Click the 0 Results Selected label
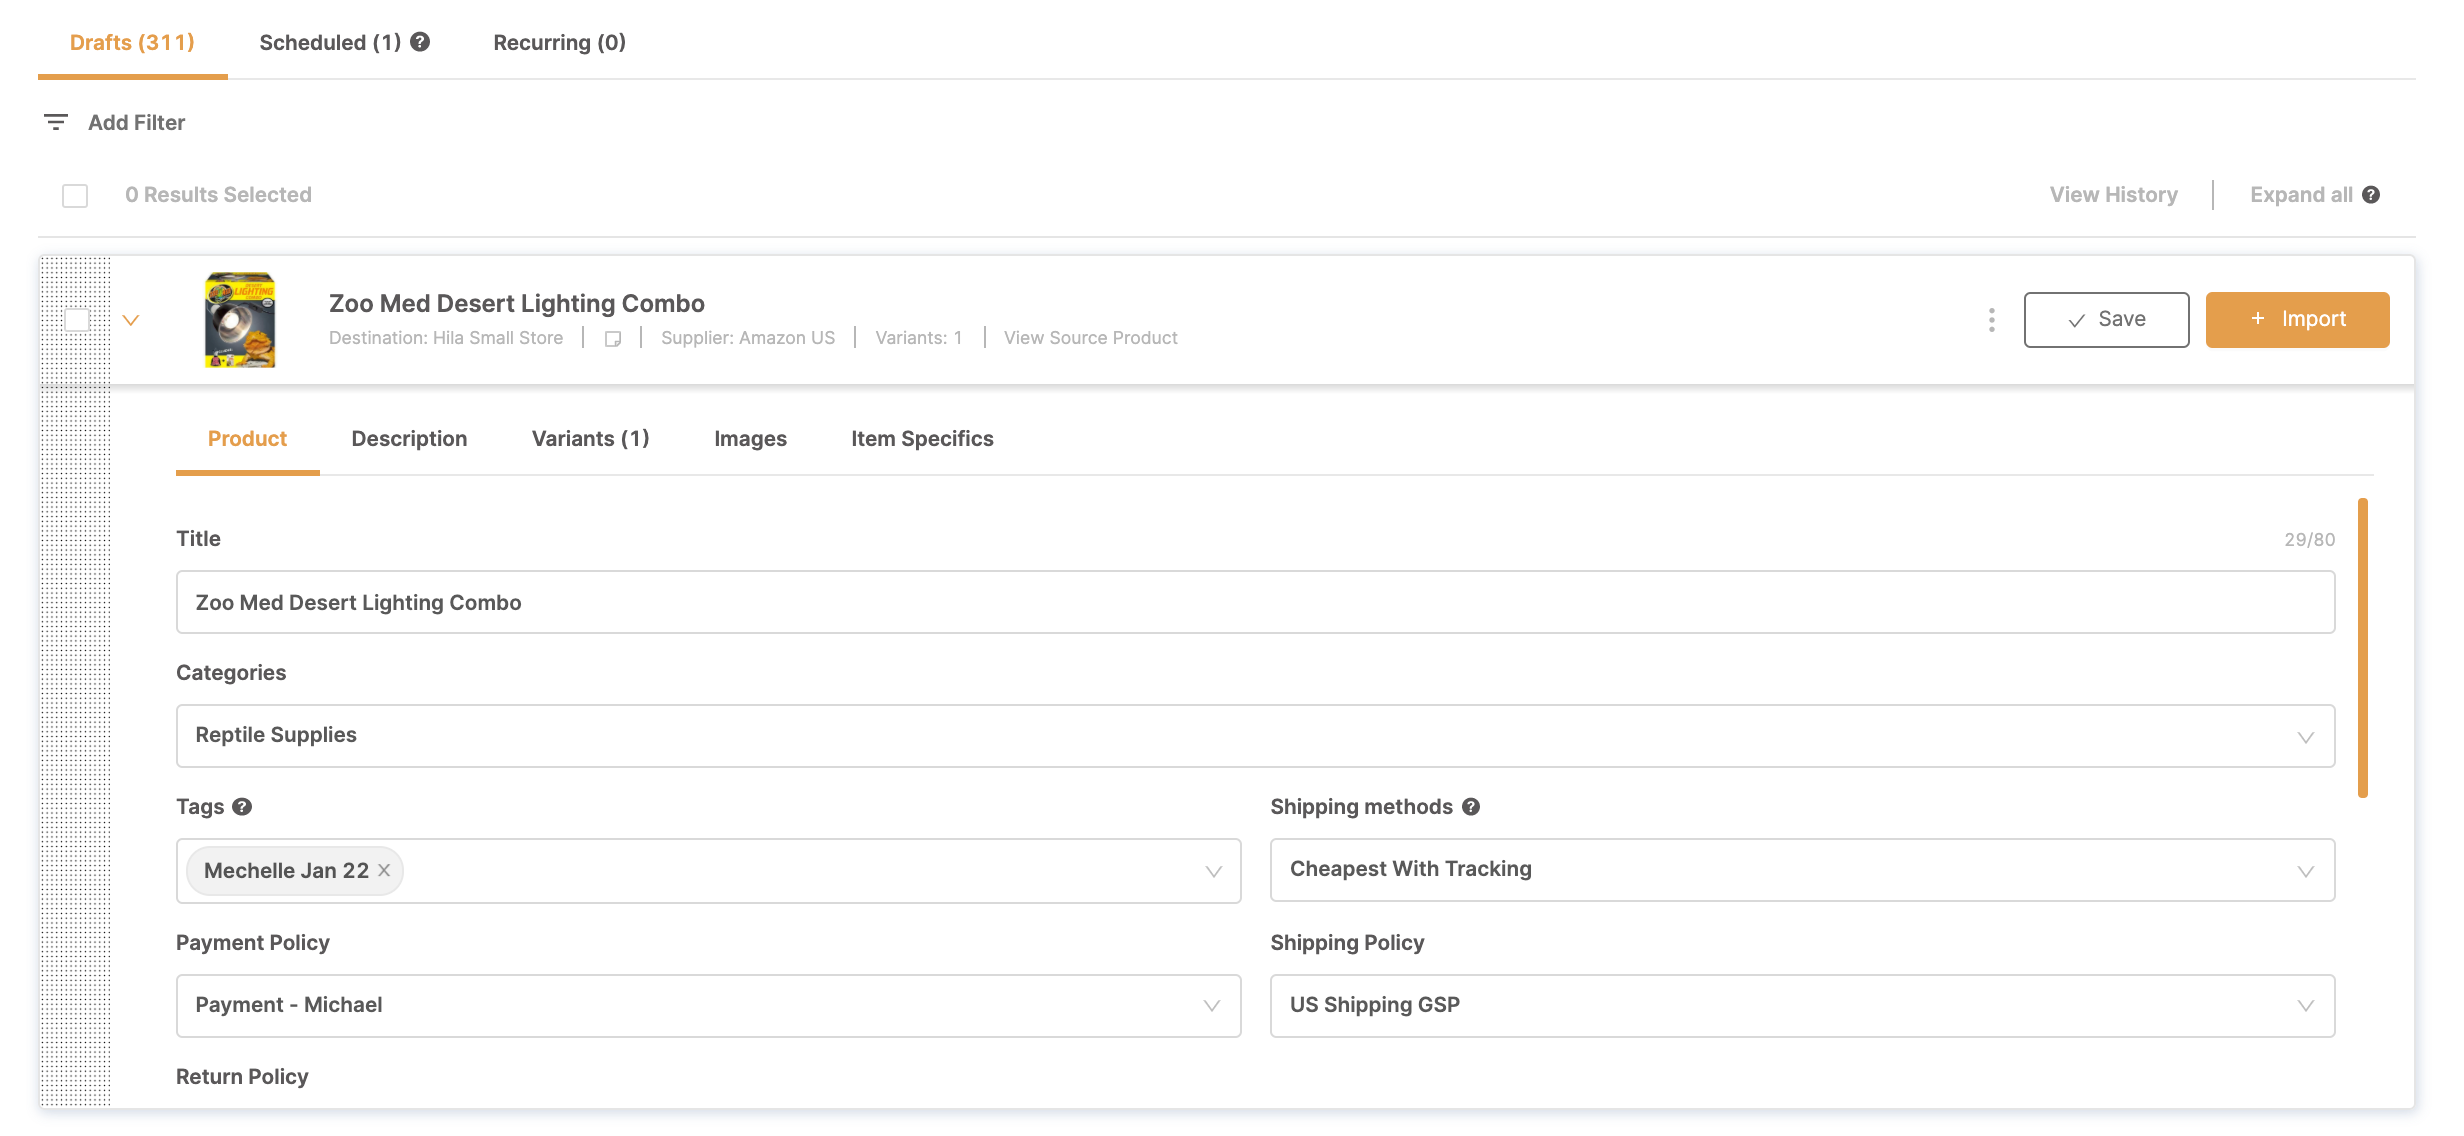 [x=218, y=195]
